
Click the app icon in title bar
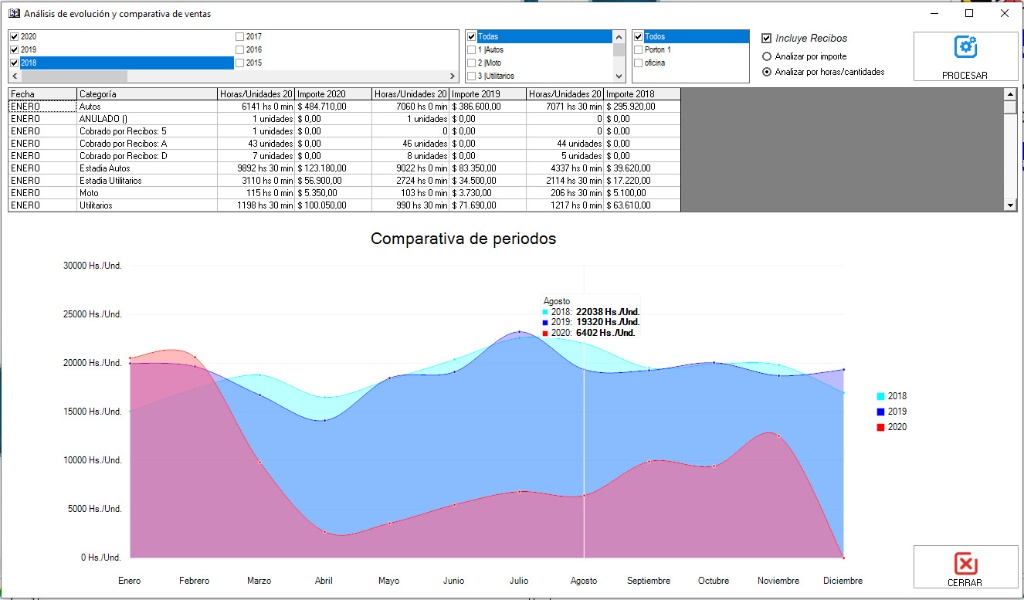(x=14, y=13)
